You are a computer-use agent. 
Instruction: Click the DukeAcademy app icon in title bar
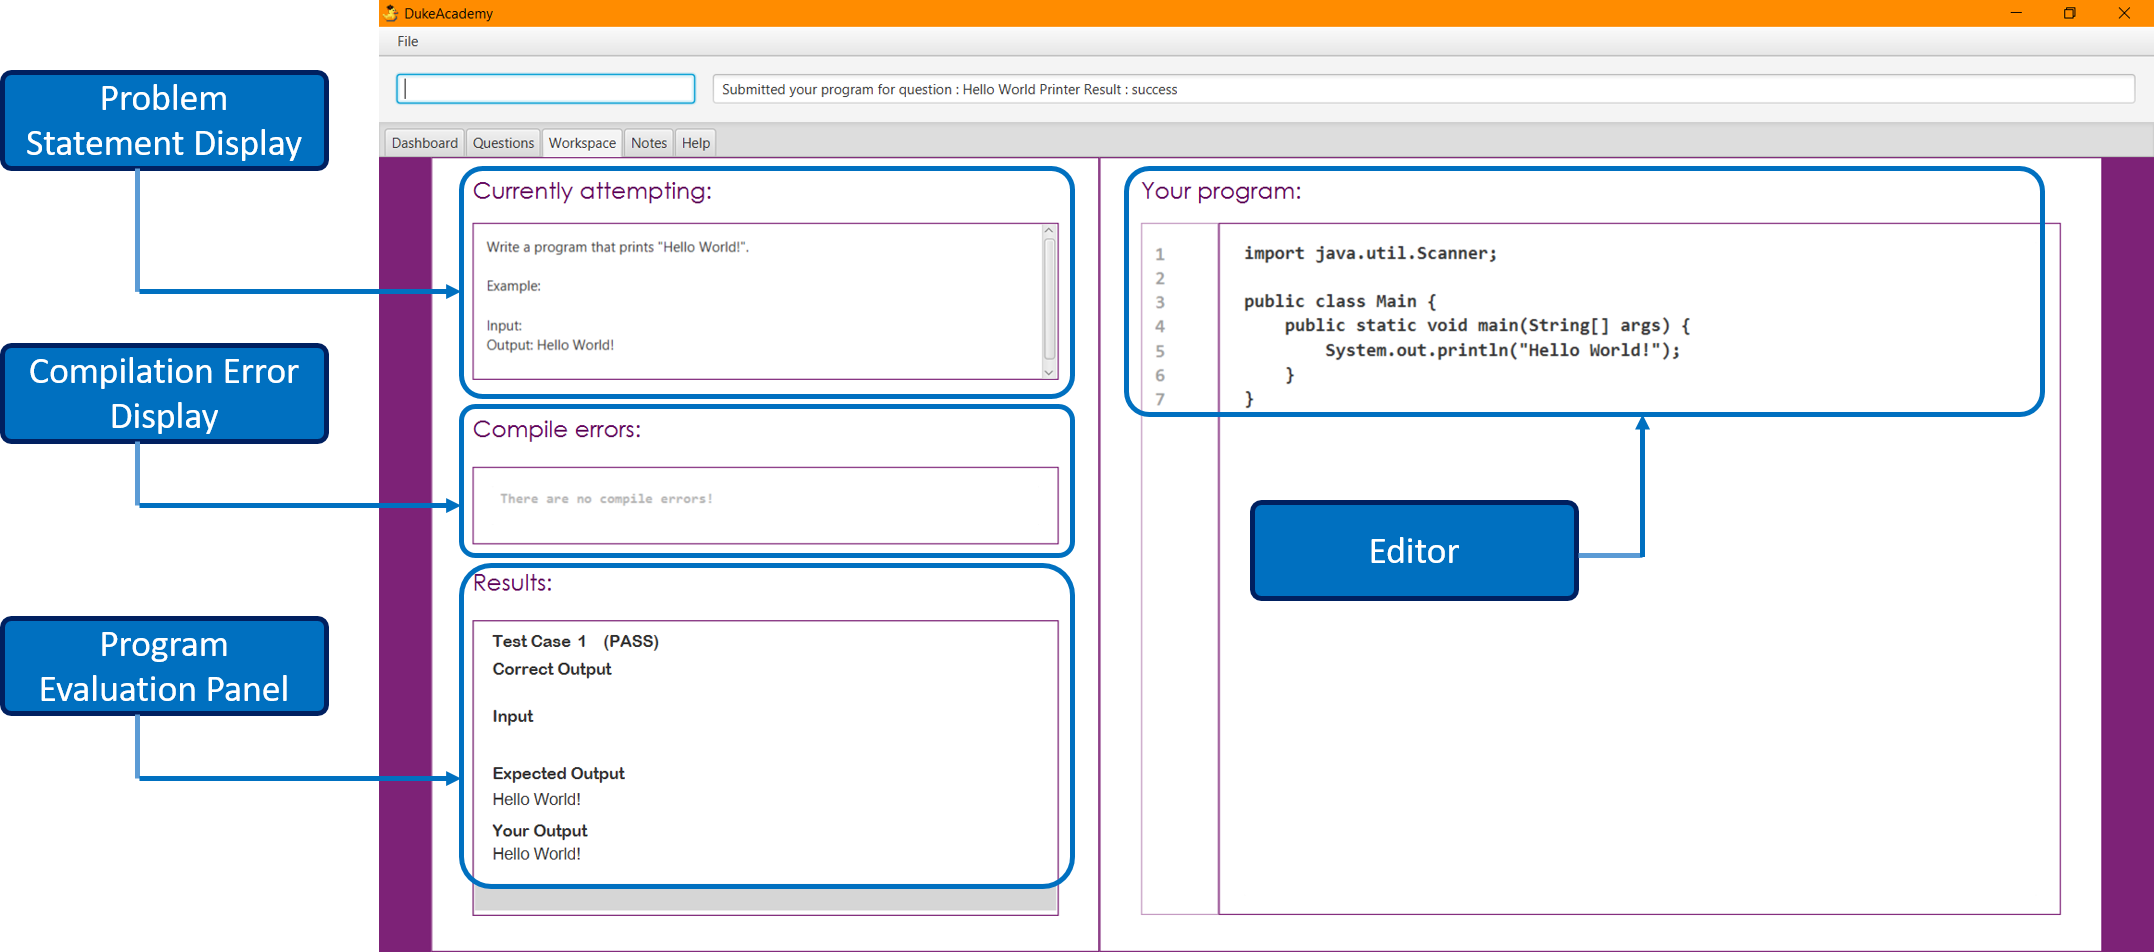[391, 13]
